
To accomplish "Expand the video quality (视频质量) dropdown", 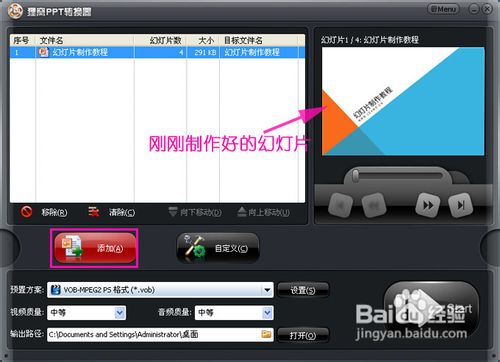I will coord(120,313).
